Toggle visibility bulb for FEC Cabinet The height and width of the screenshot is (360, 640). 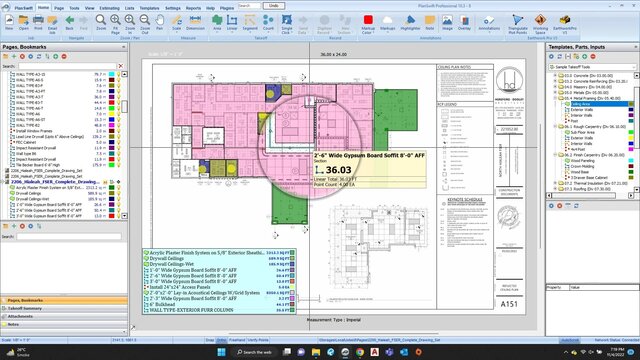point(119,142)
